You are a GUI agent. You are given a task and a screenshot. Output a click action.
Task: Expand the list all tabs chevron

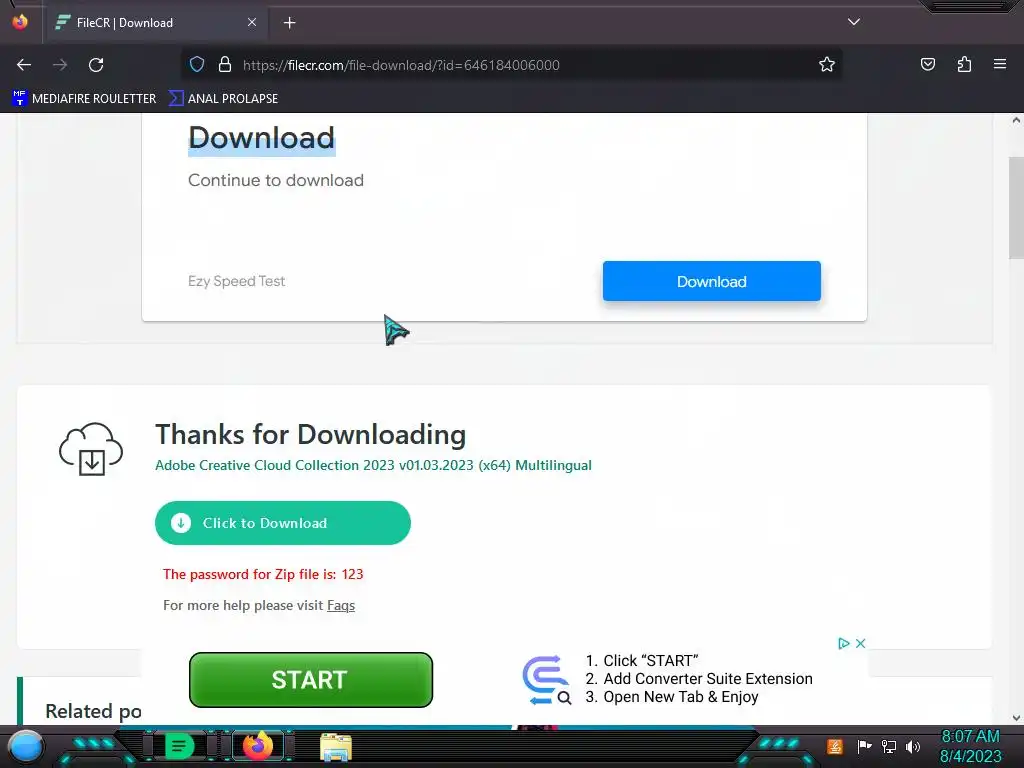854,22
